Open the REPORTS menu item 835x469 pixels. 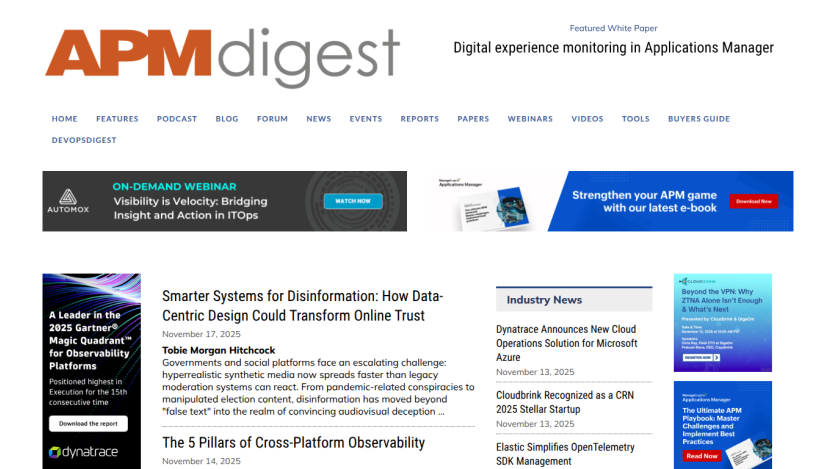tap(420, 119)
